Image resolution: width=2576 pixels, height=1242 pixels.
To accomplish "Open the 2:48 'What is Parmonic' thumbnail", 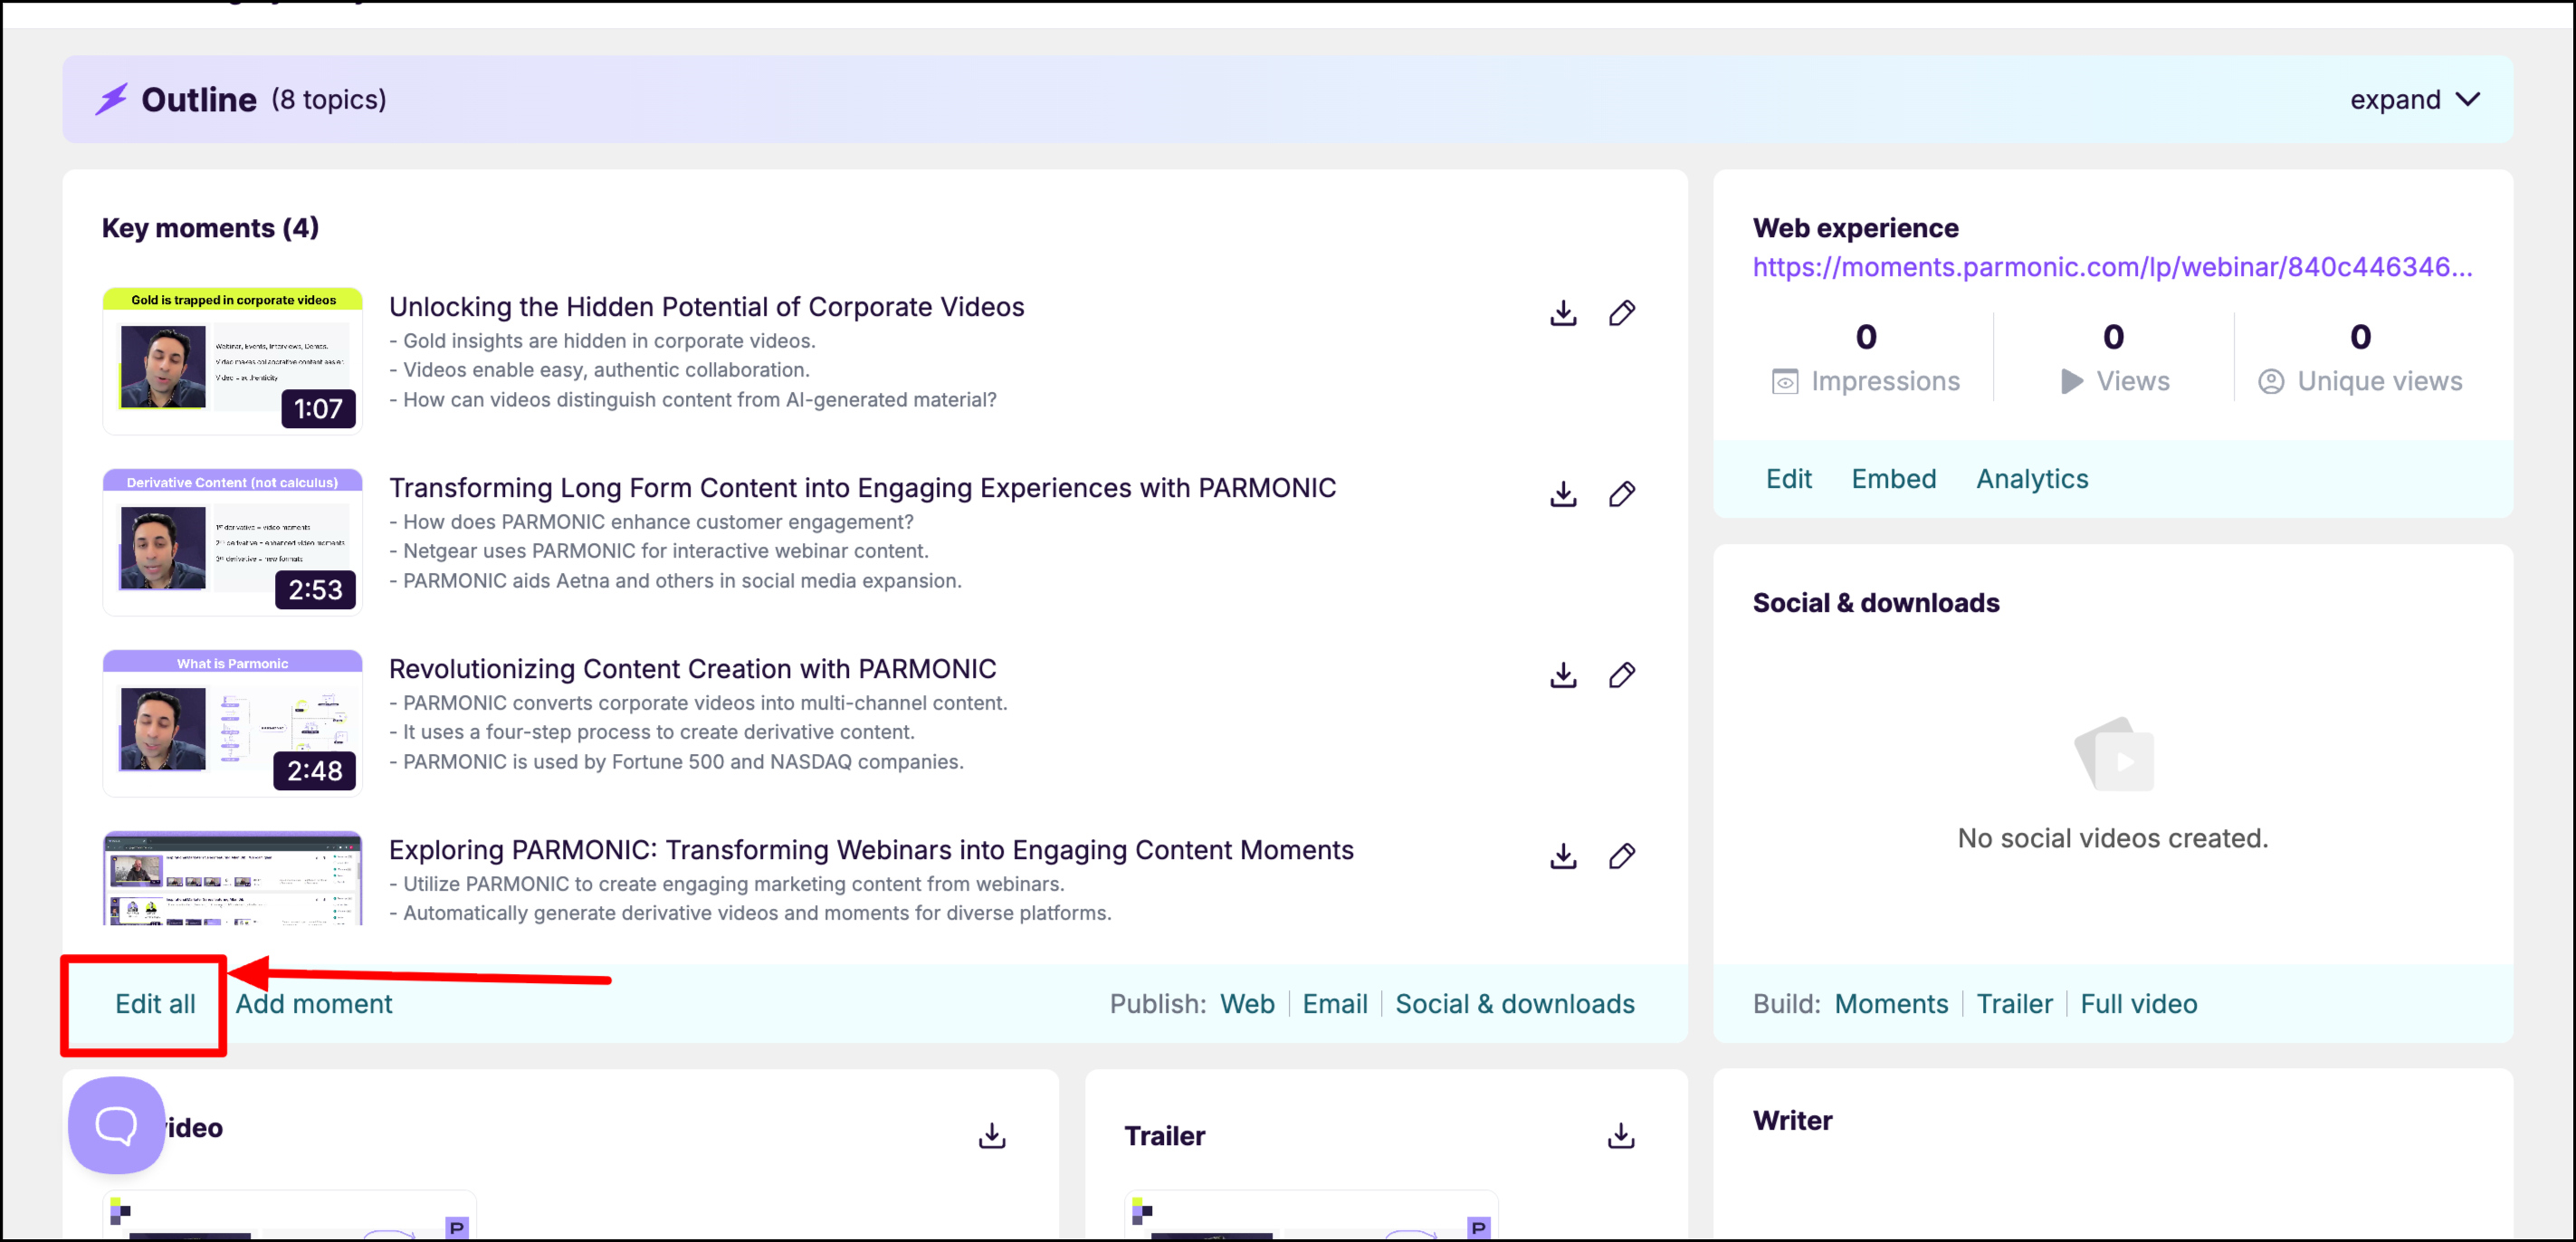I will [232, 723].
